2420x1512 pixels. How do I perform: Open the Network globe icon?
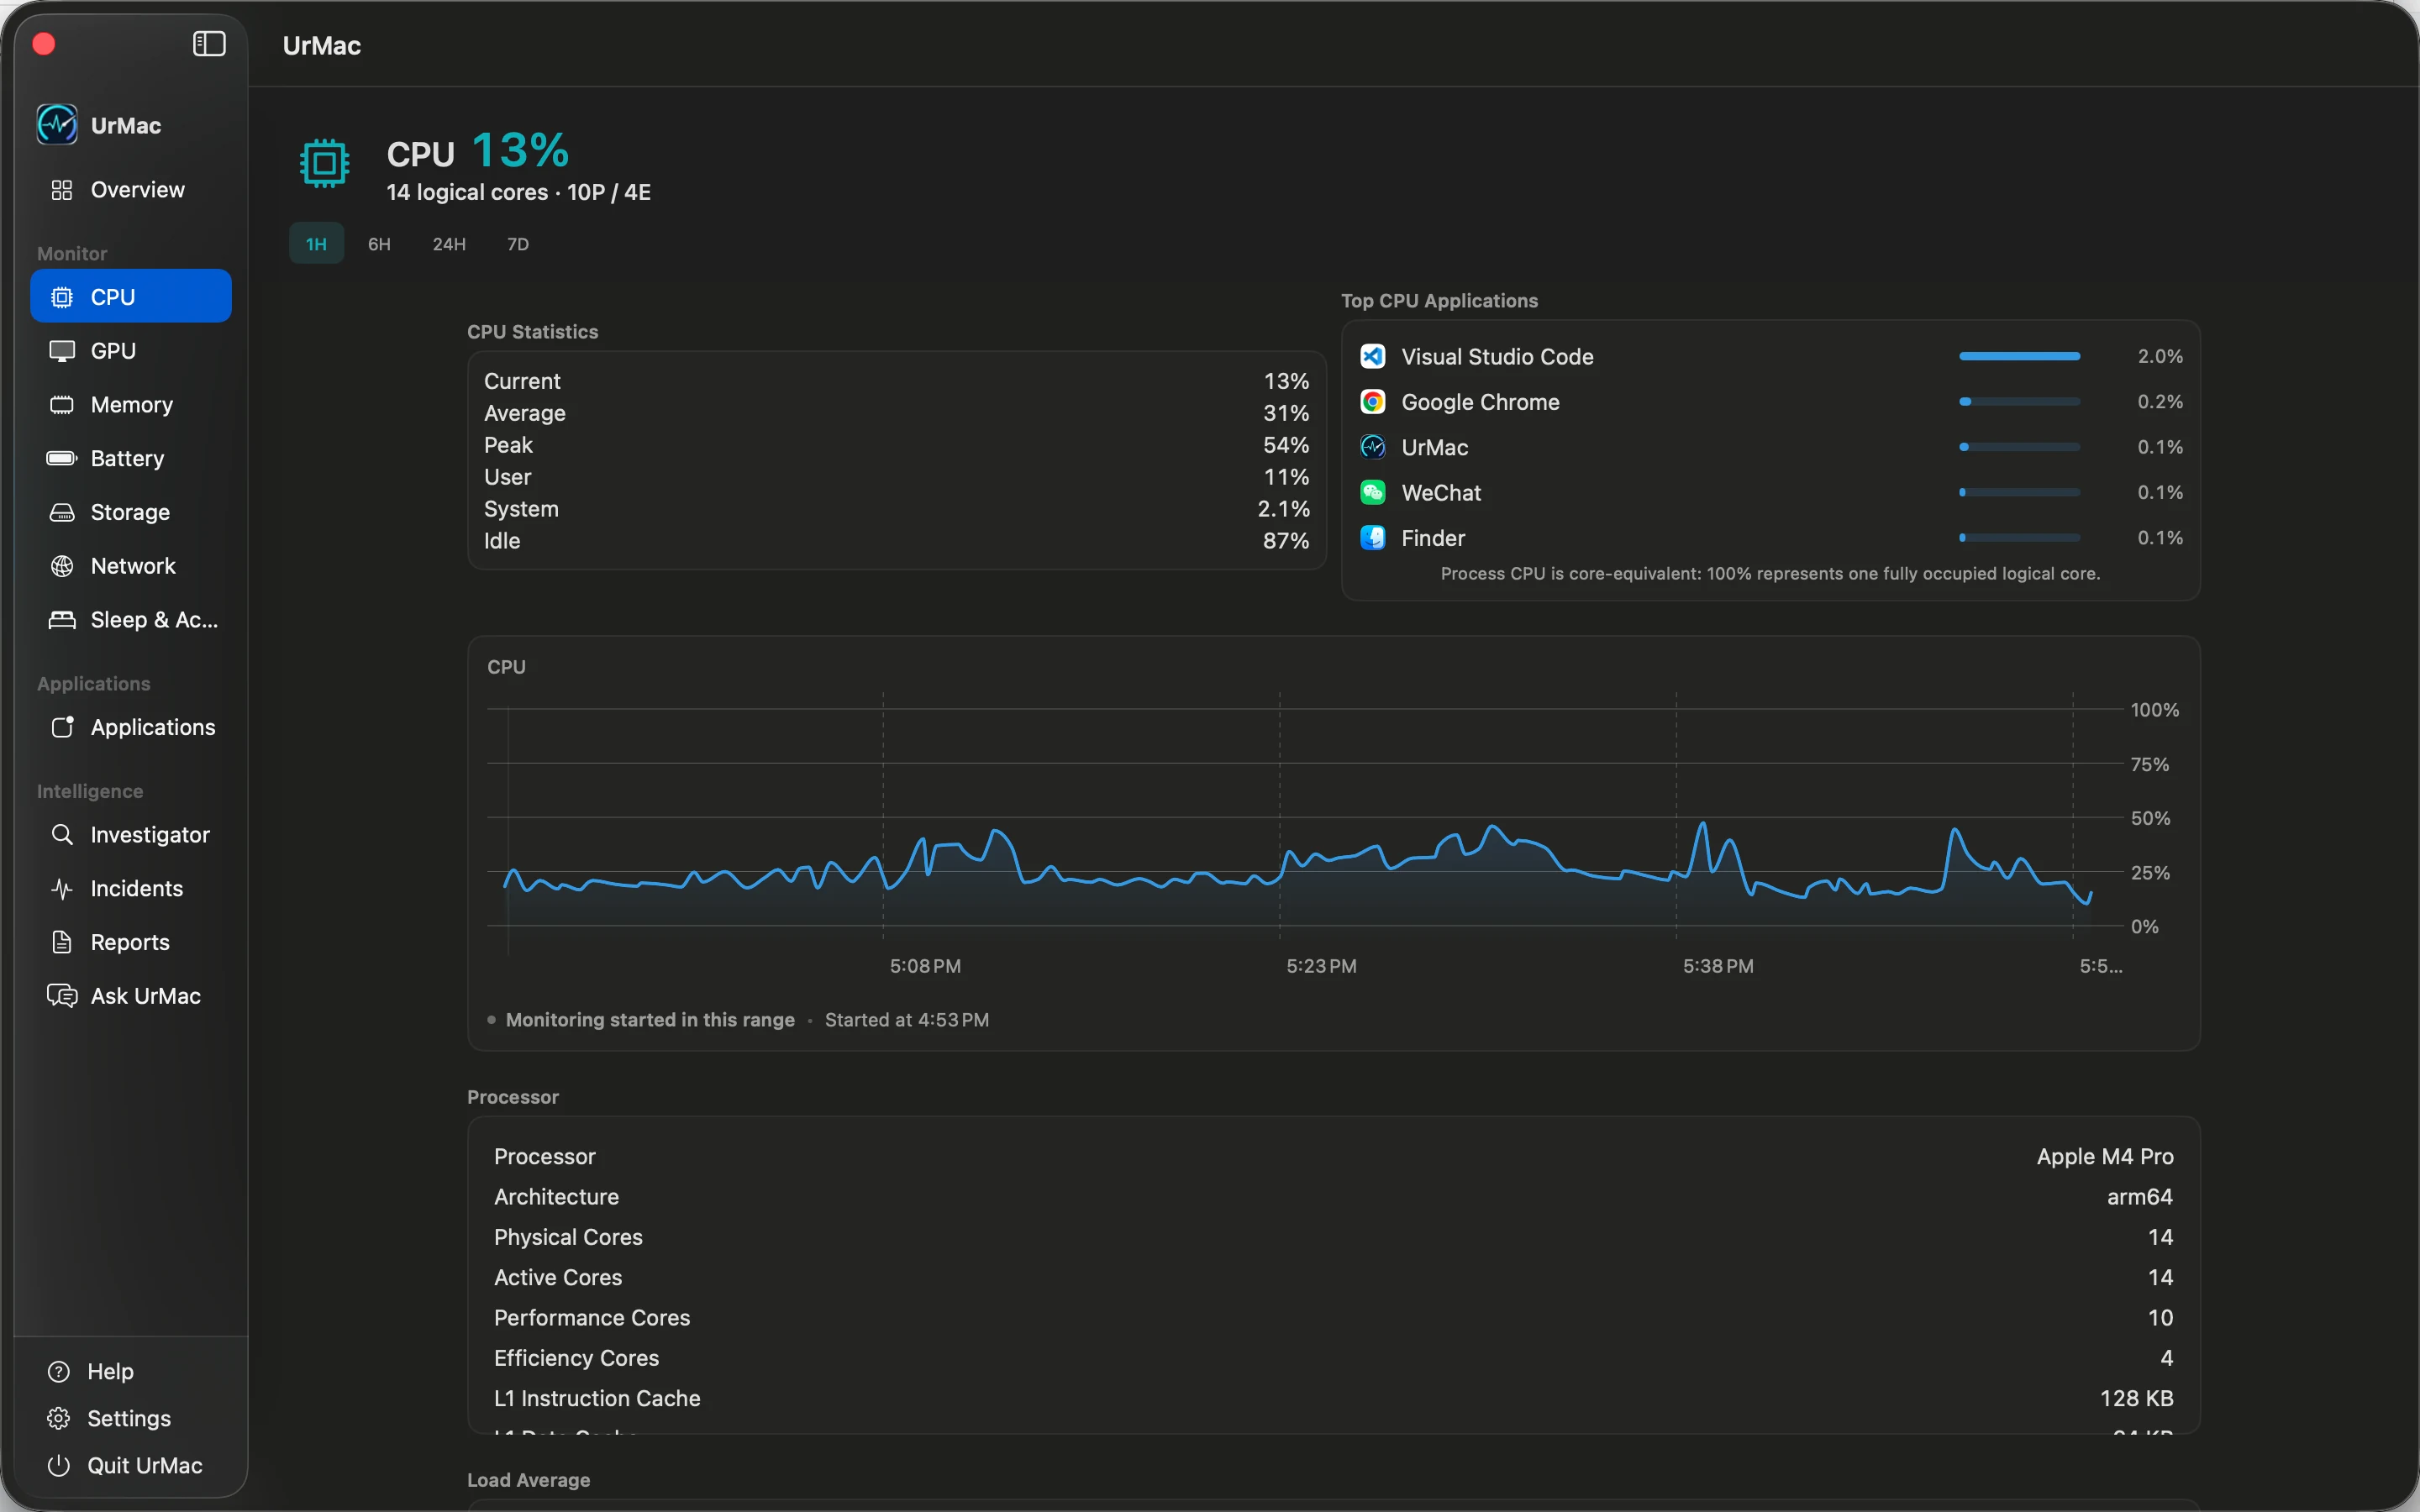pyautogui.click(x=62, y=566)
